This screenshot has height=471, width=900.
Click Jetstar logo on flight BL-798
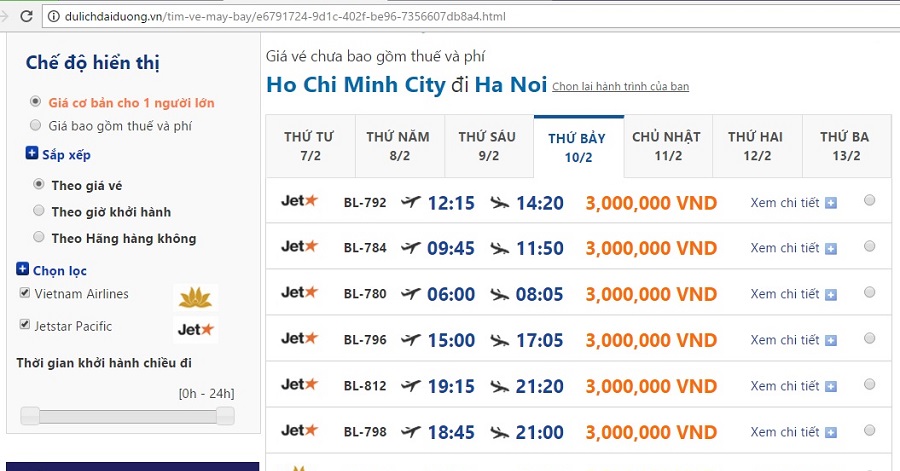click(x=299, y=430)
